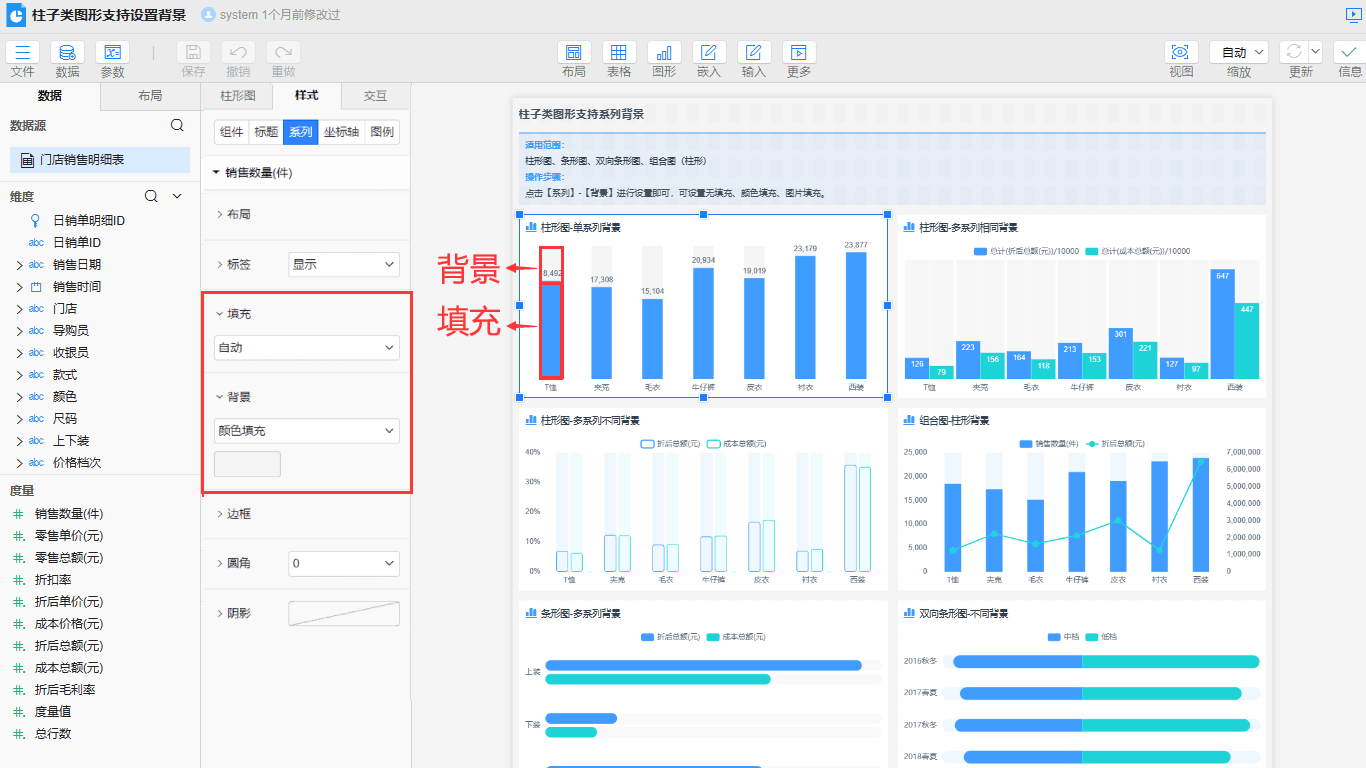1366x768 pixels.
Task: Open the 文件 (File) menu icon
Action: click(x=22, y=53)
